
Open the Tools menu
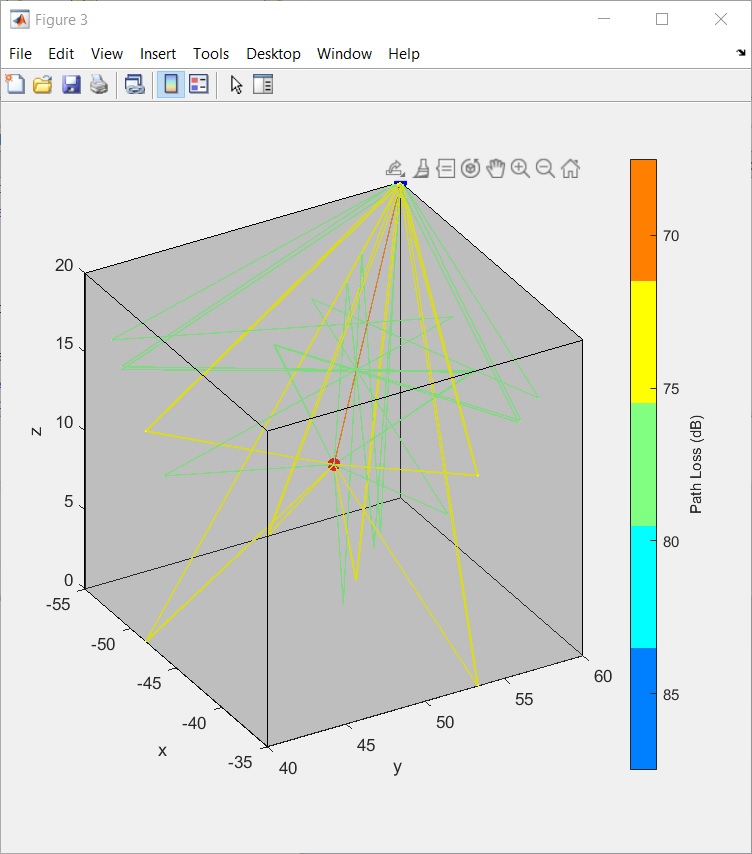coord(211,54)
